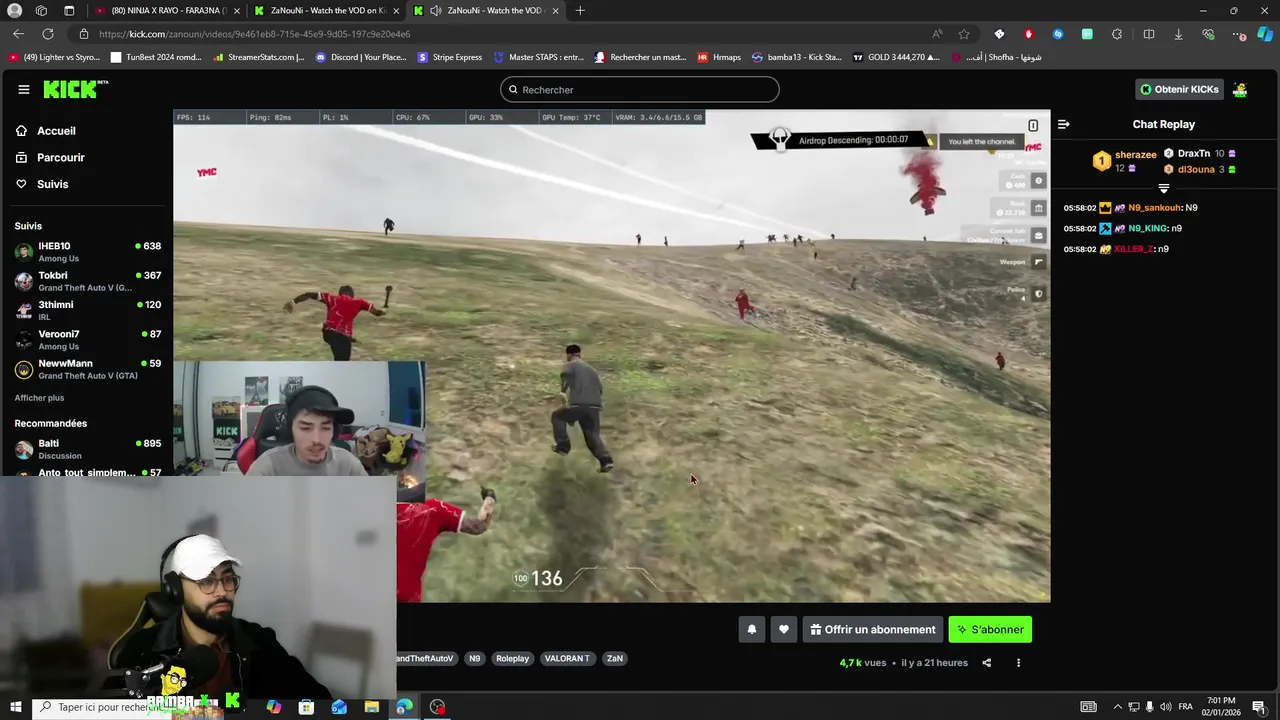
Task: Open Microsoft Store from taskbar
Action: (x=306, y=707)
